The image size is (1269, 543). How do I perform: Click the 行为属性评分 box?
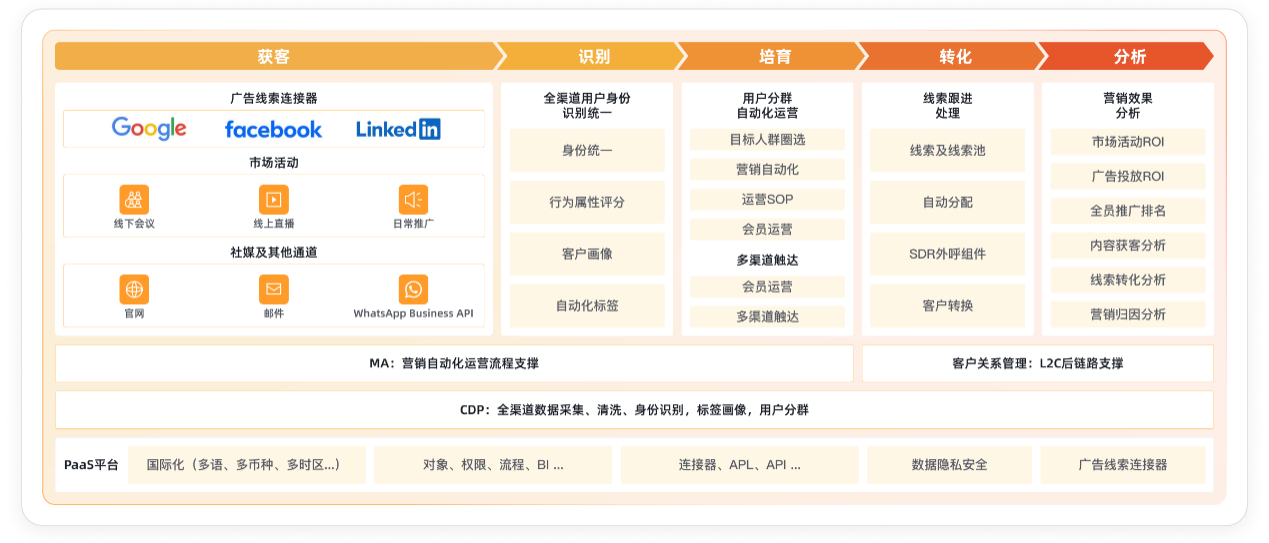pos(587,202)
